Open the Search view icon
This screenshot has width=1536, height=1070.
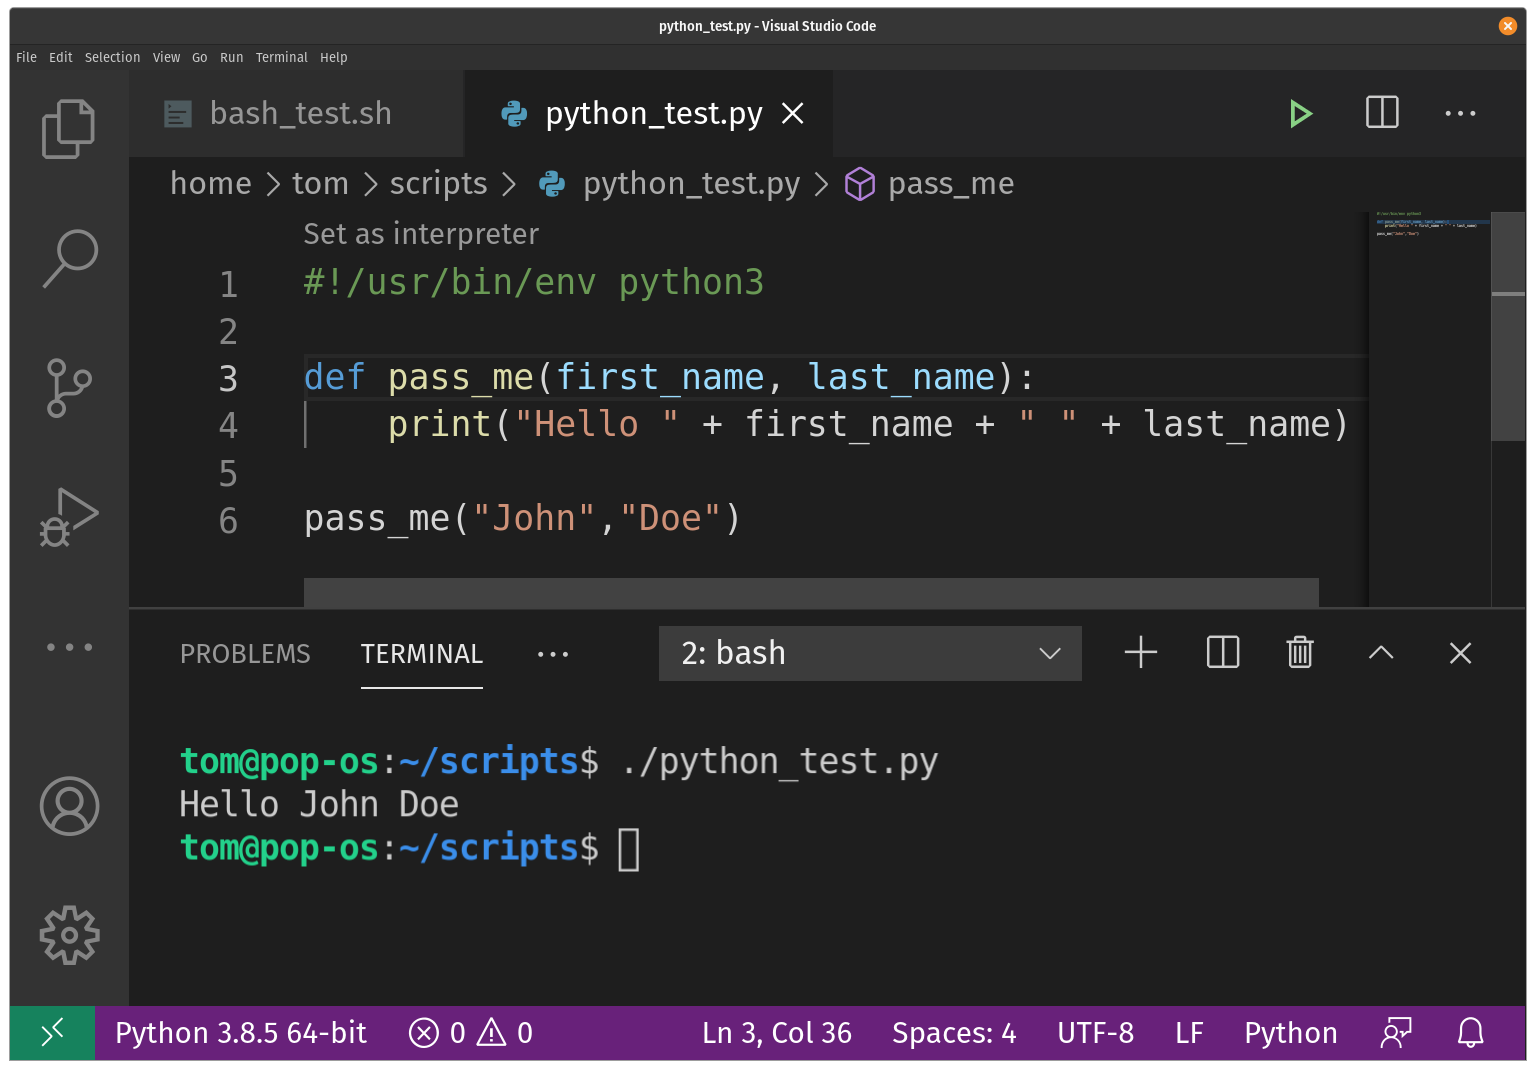(69, 258)
